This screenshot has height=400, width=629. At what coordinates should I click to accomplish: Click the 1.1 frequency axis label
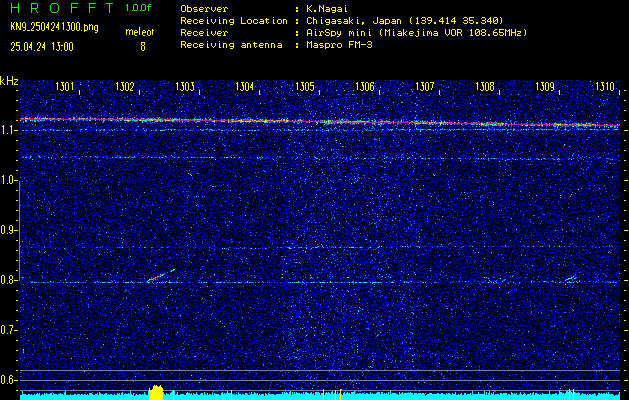click(x=7, y=130)
